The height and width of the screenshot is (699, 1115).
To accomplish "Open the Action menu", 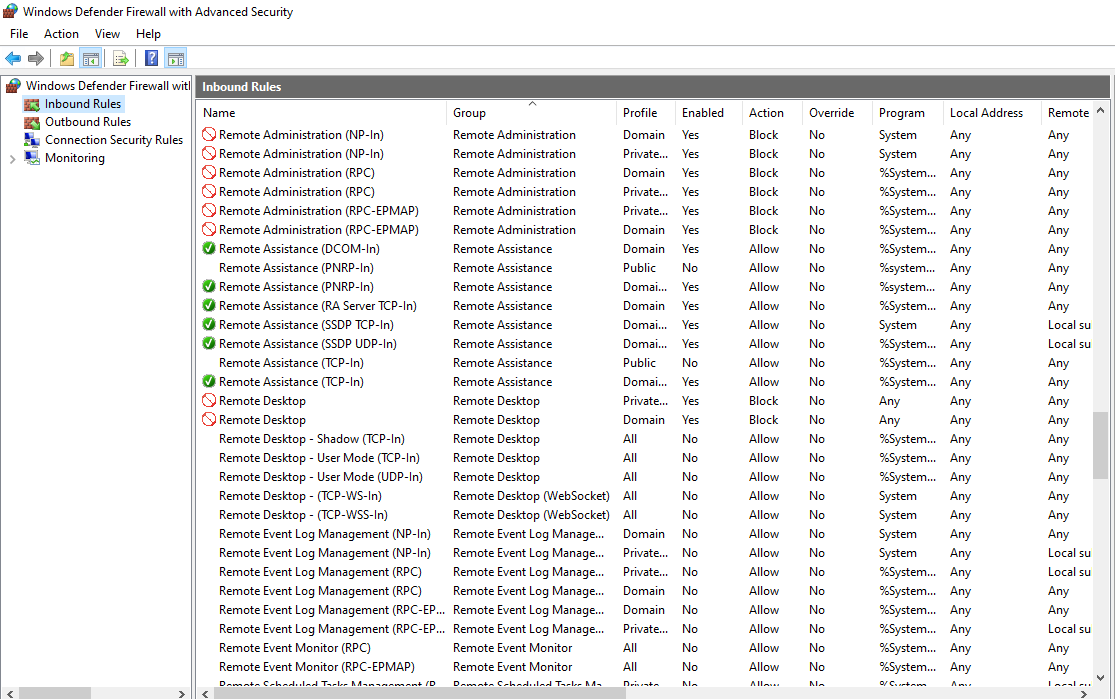I will pos(61,34).
